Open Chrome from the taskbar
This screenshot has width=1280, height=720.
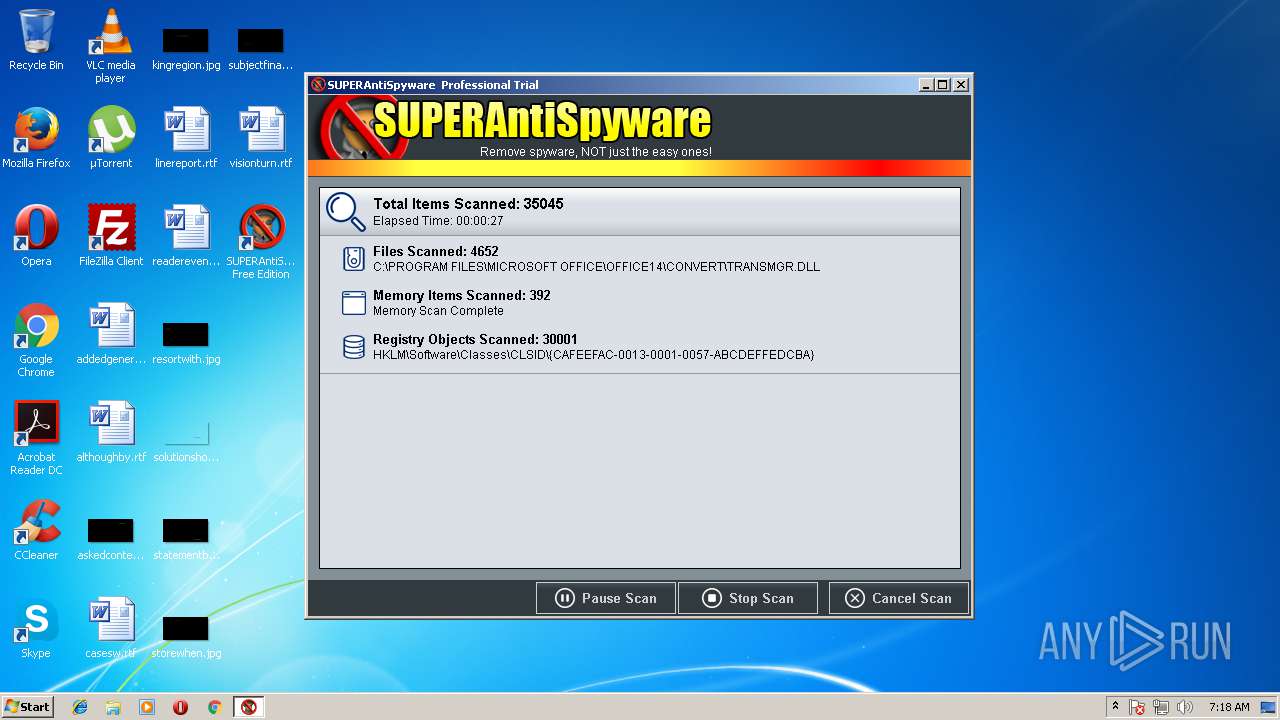click(x=214, y=707)
